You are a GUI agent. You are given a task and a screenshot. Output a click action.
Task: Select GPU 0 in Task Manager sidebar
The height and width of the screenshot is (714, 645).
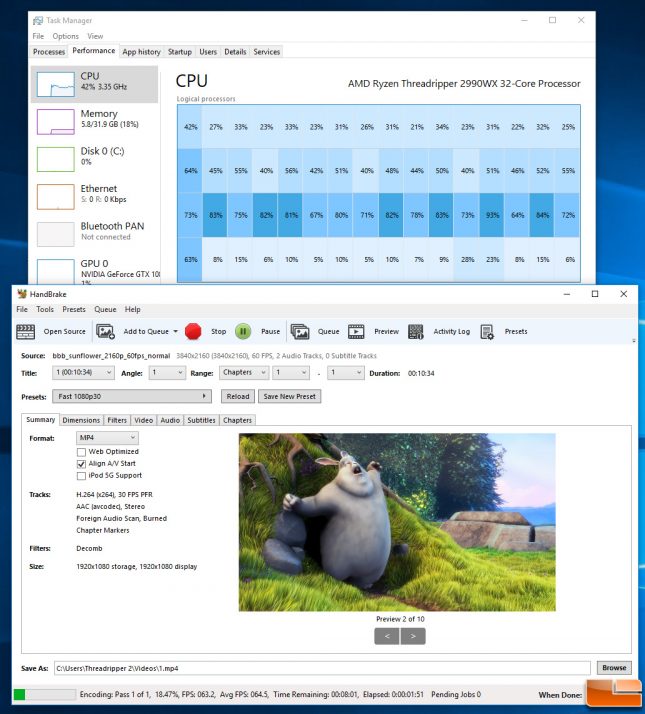(x=95, y=270)
